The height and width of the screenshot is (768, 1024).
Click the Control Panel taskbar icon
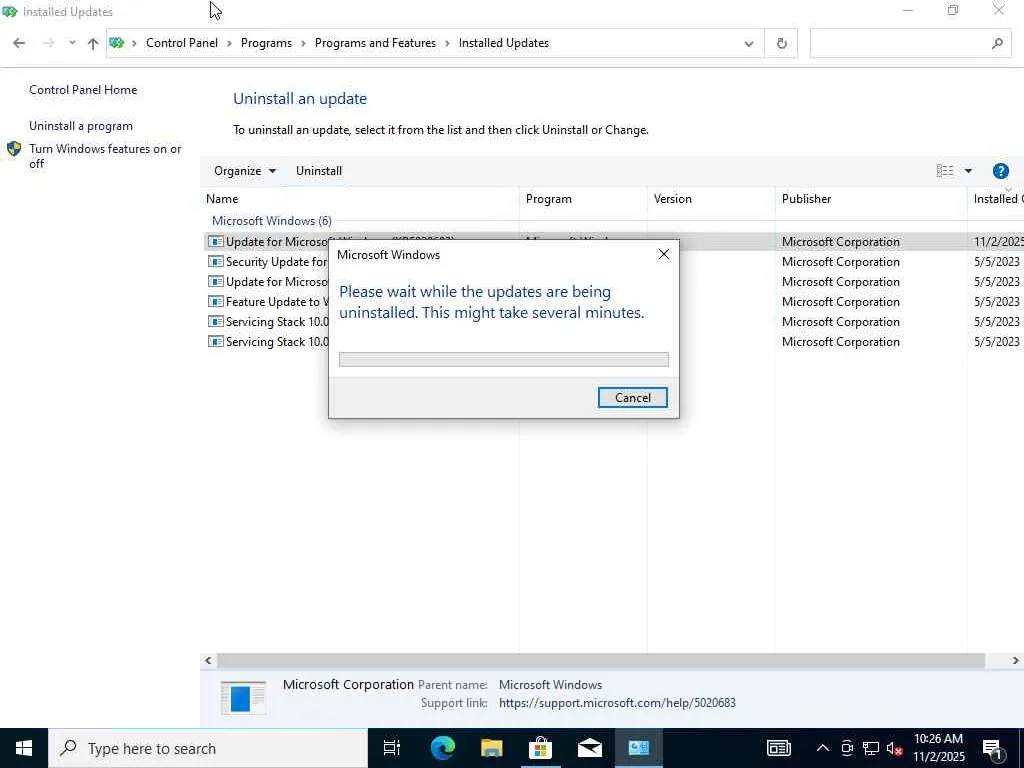tap(638, 748)
